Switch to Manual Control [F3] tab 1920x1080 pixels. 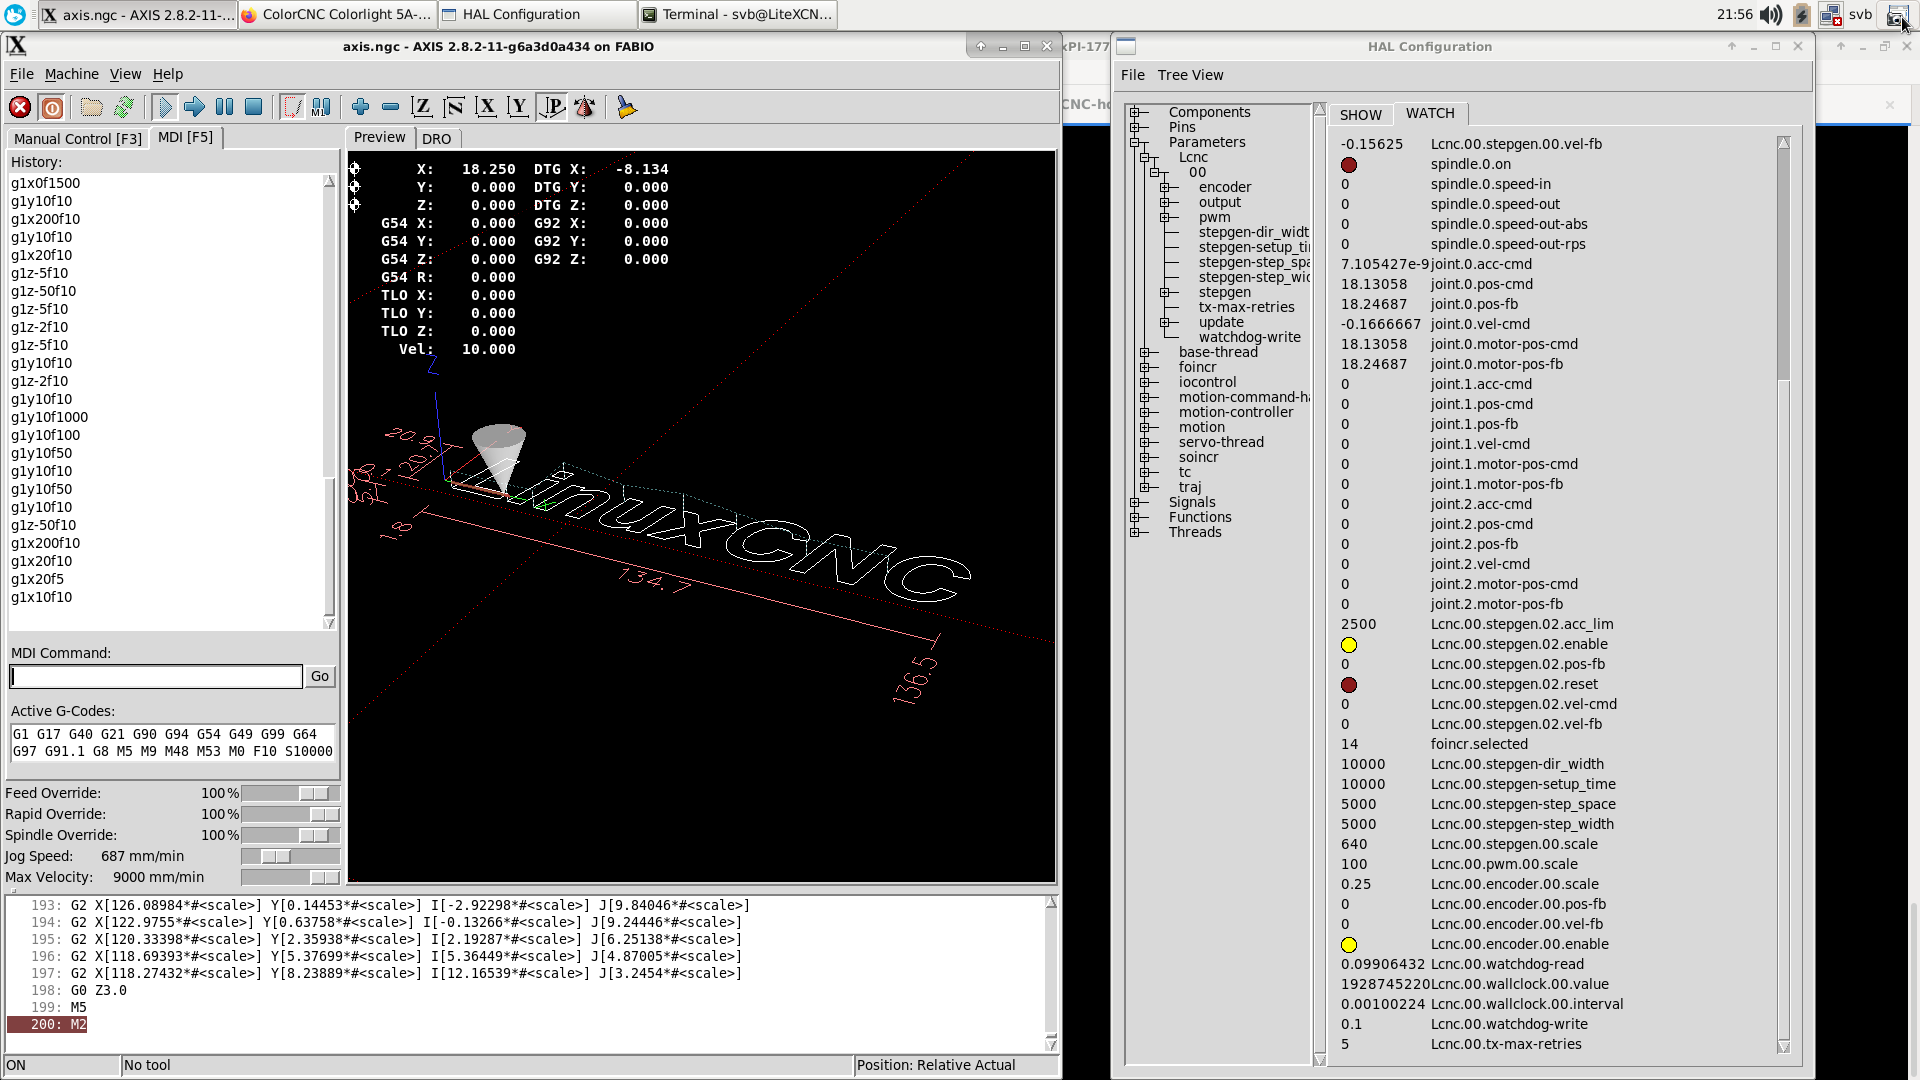tap(78, 139)
